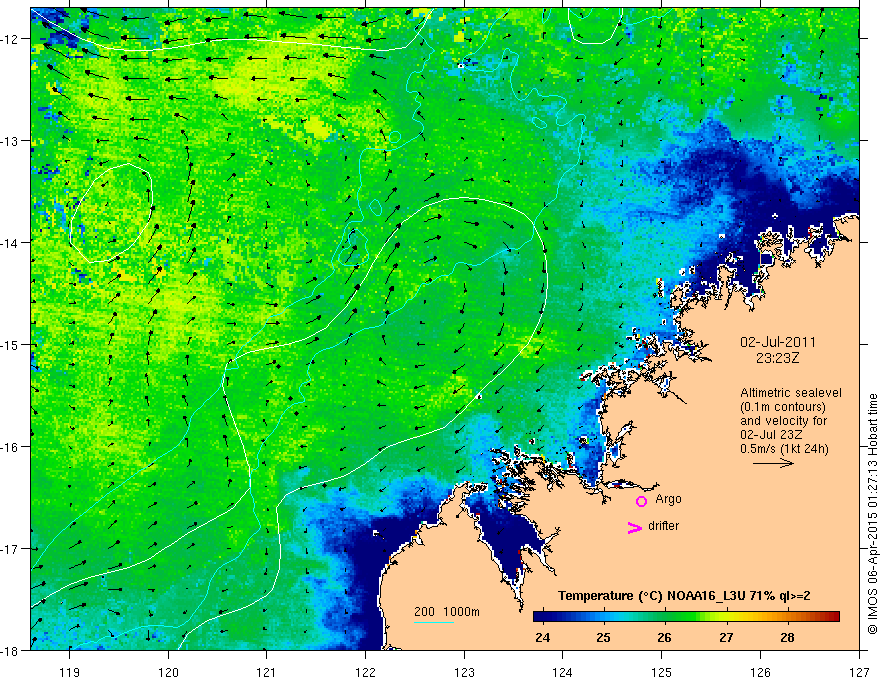Click the latitude axis label '-15'

coord(10,345)
